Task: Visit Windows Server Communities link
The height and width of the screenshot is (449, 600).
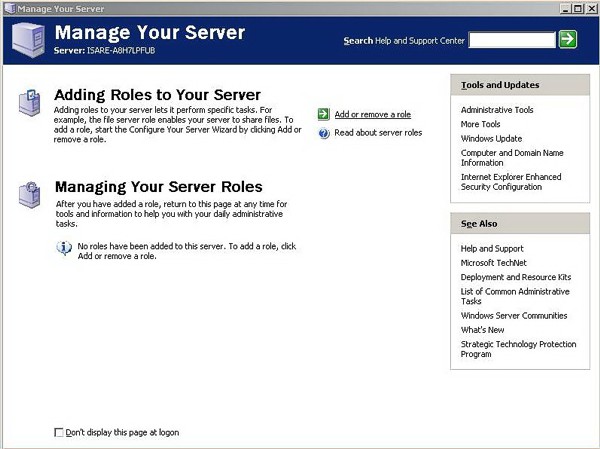Action: coord(514,315)
